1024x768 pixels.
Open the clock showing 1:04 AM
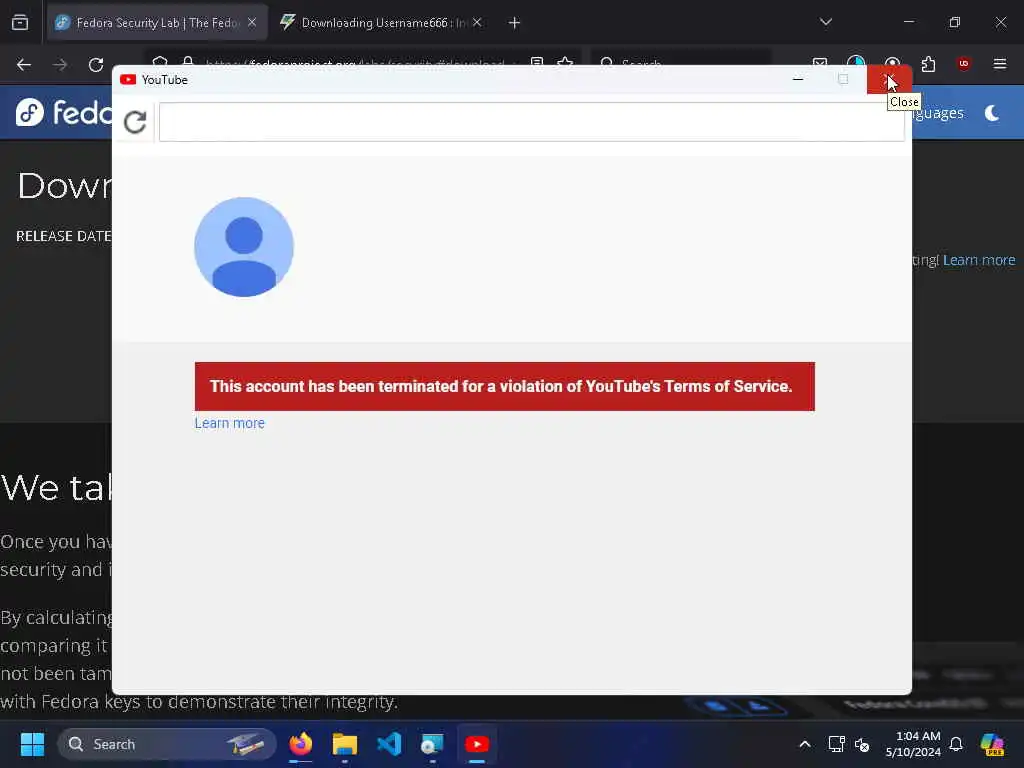[x=913, y=744]
